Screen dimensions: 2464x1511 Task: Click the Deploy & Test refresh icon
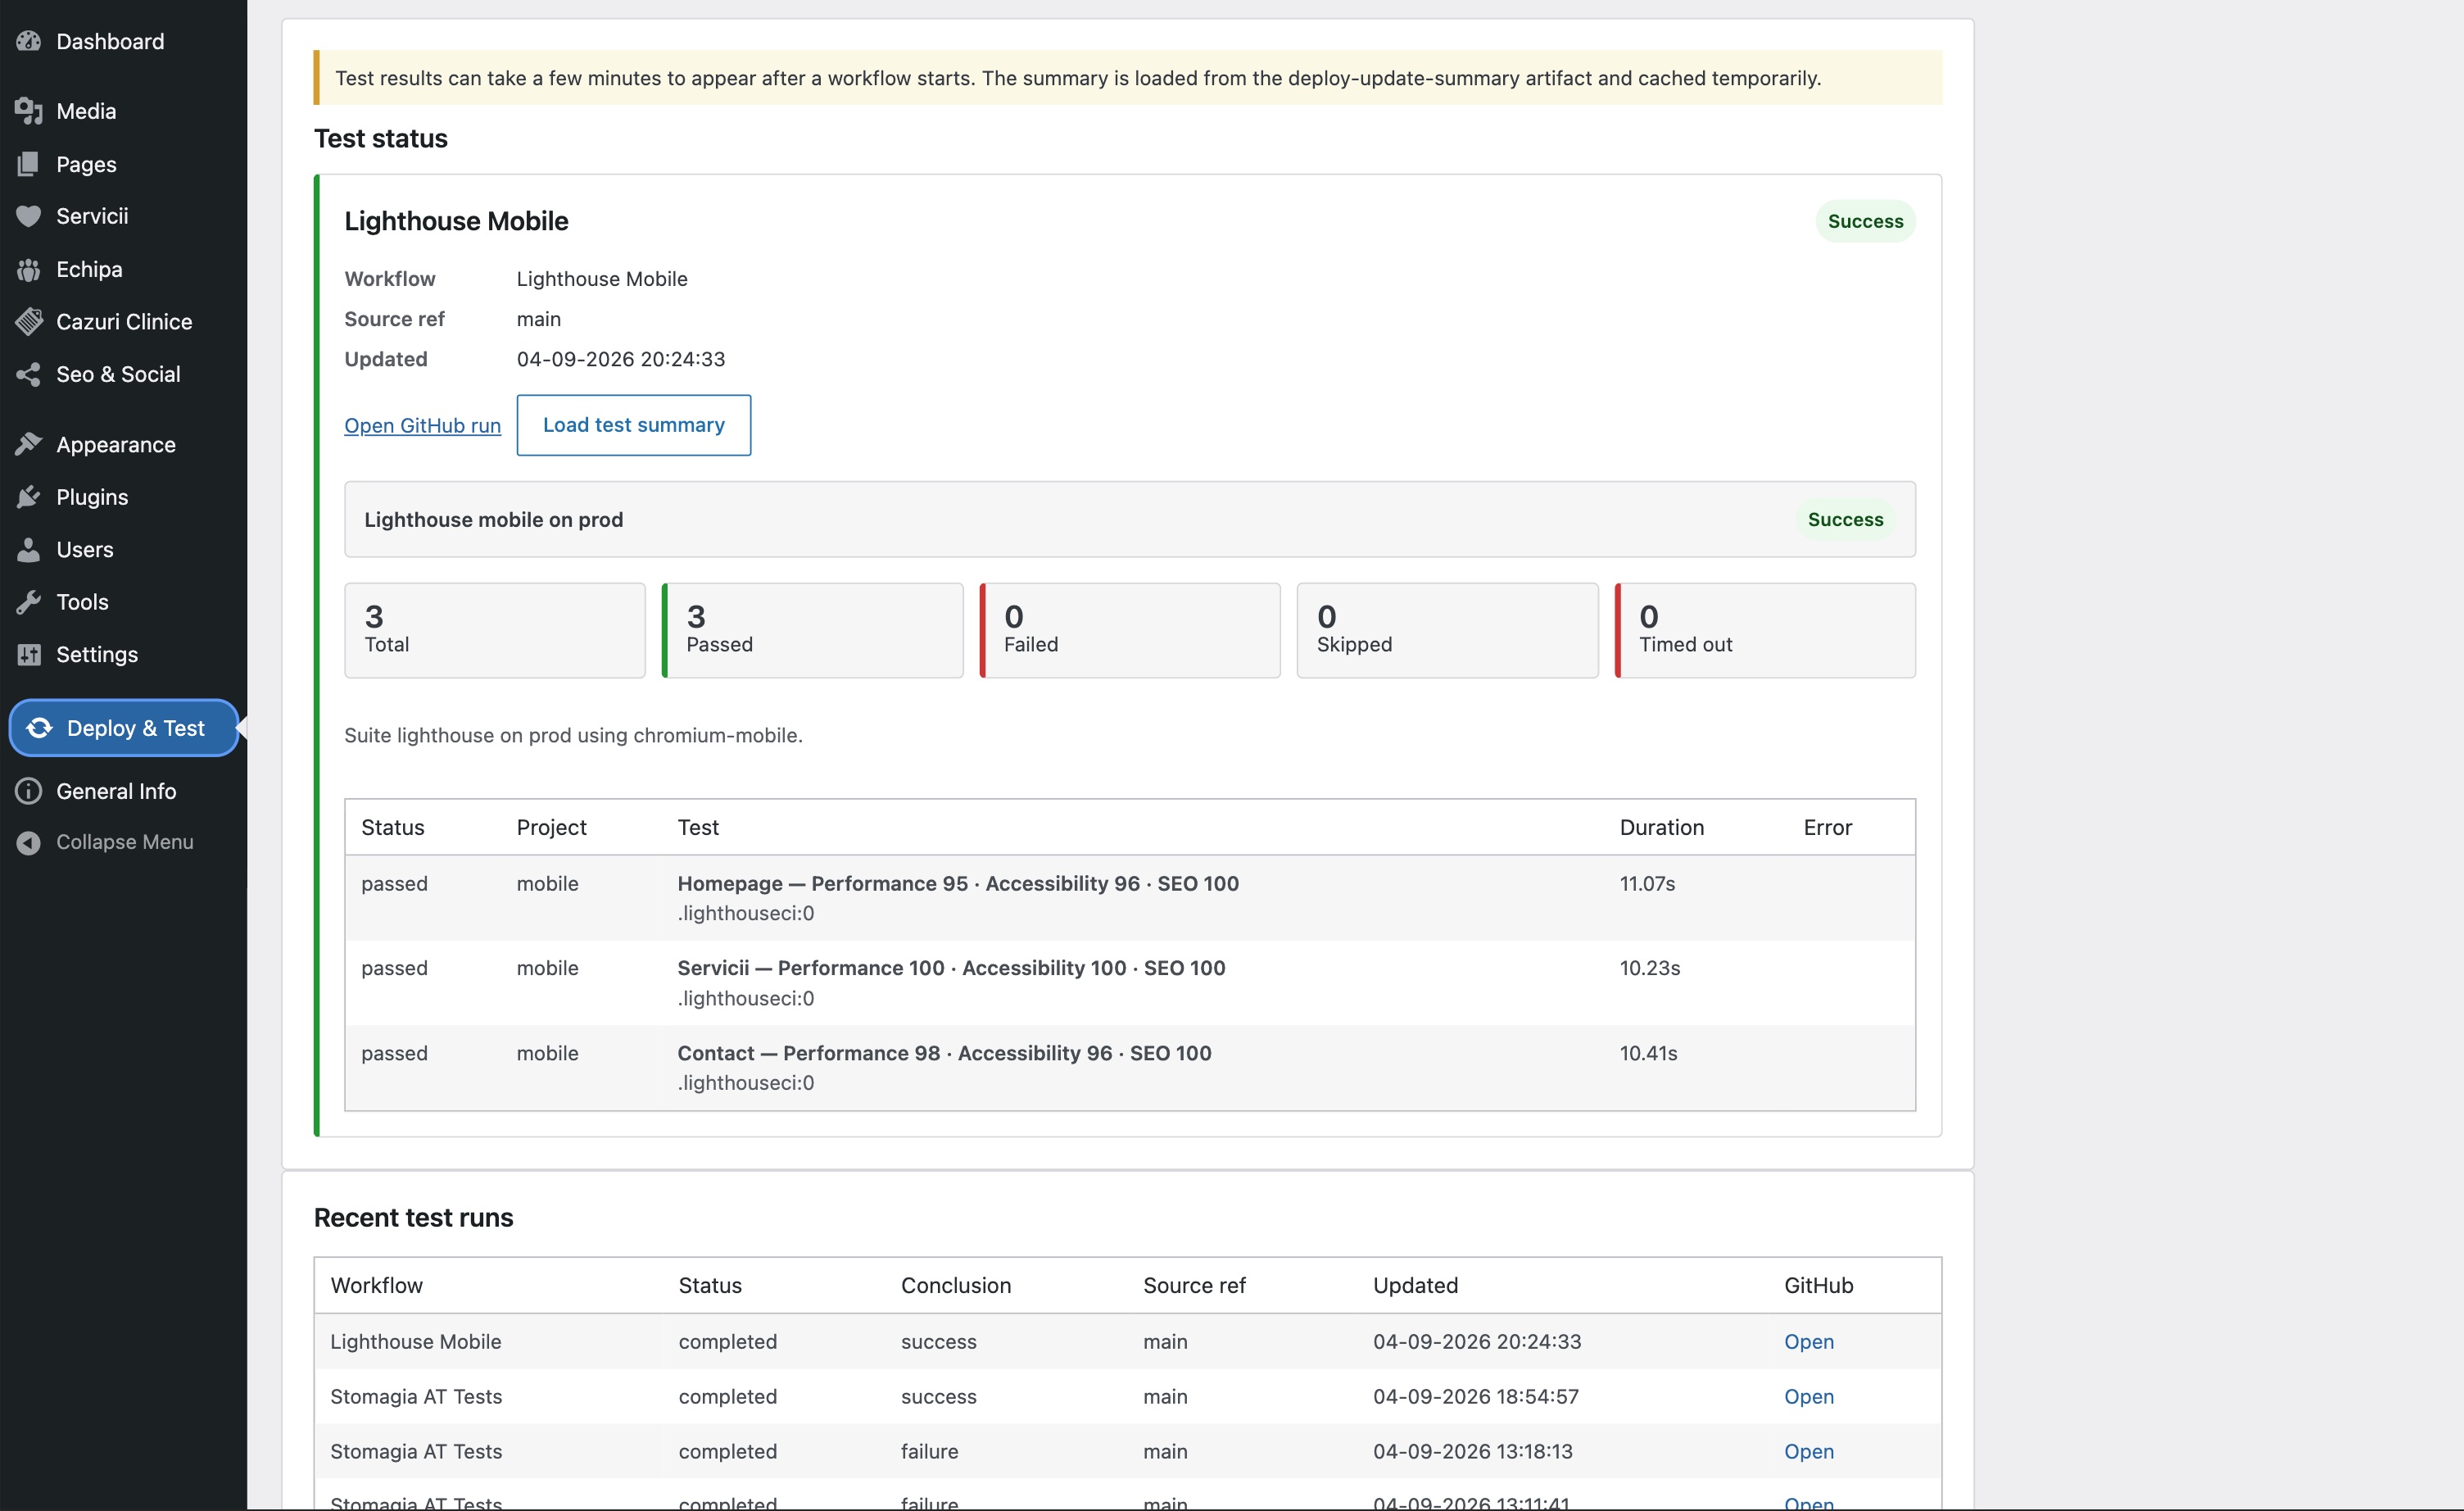point(40,728)
